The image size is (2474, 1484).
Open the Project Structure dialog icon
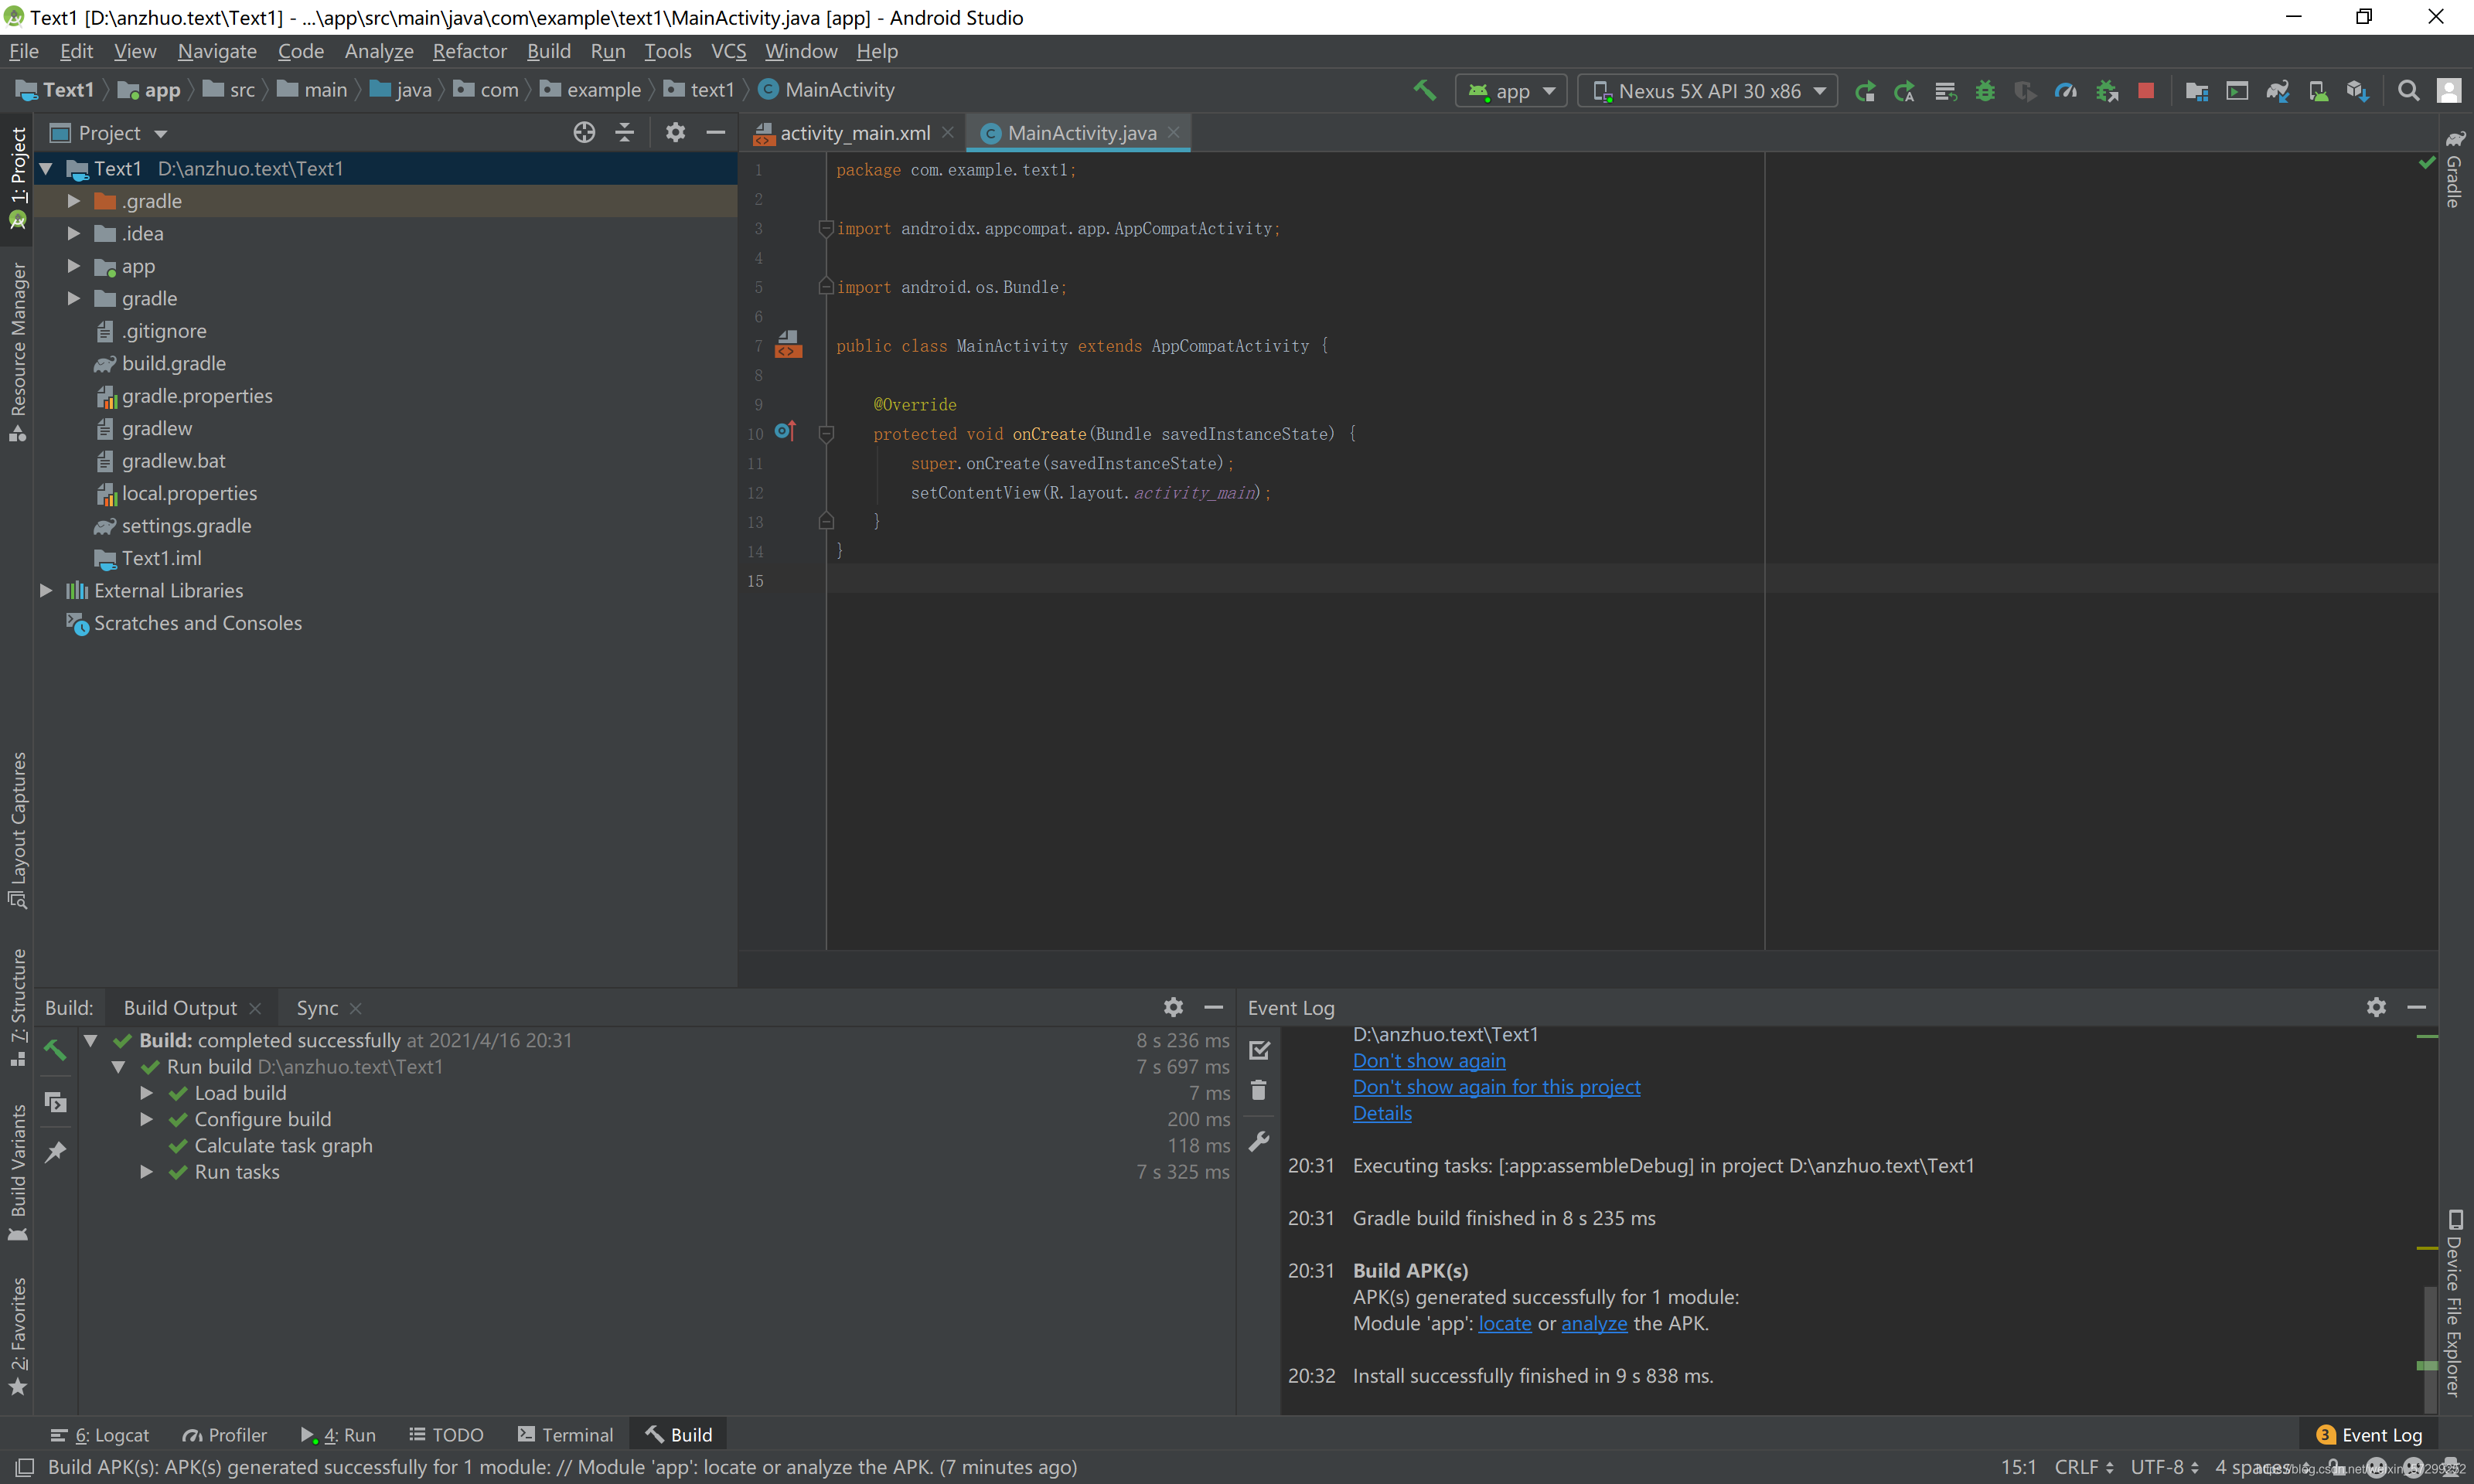pos(2197,91)
